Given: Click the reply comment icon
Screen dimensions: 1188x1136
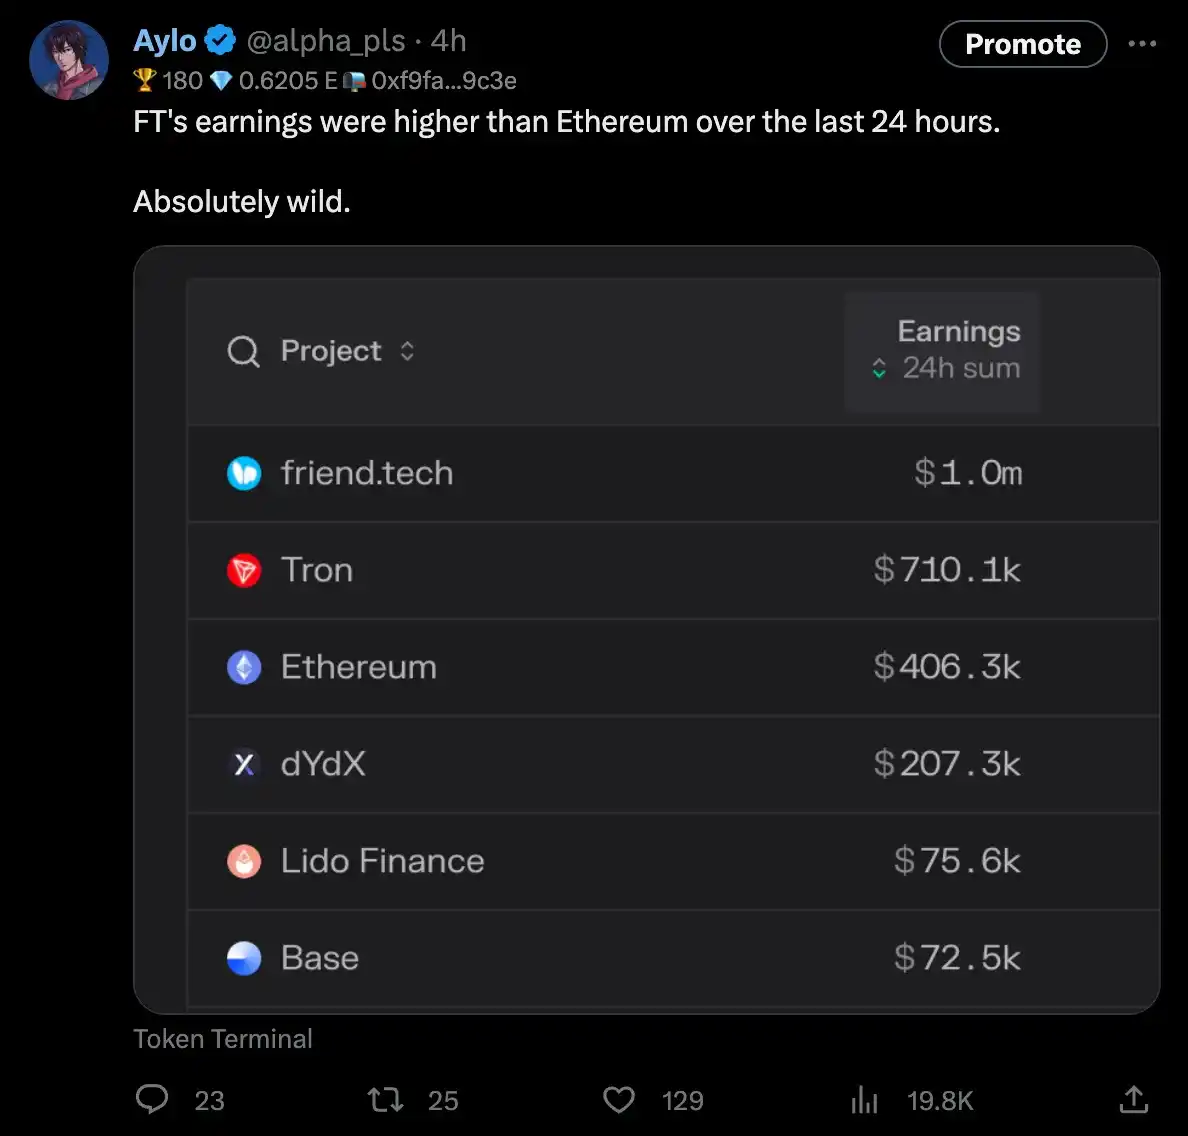Looking at the screenshot, I should [x=152, y=1099].
